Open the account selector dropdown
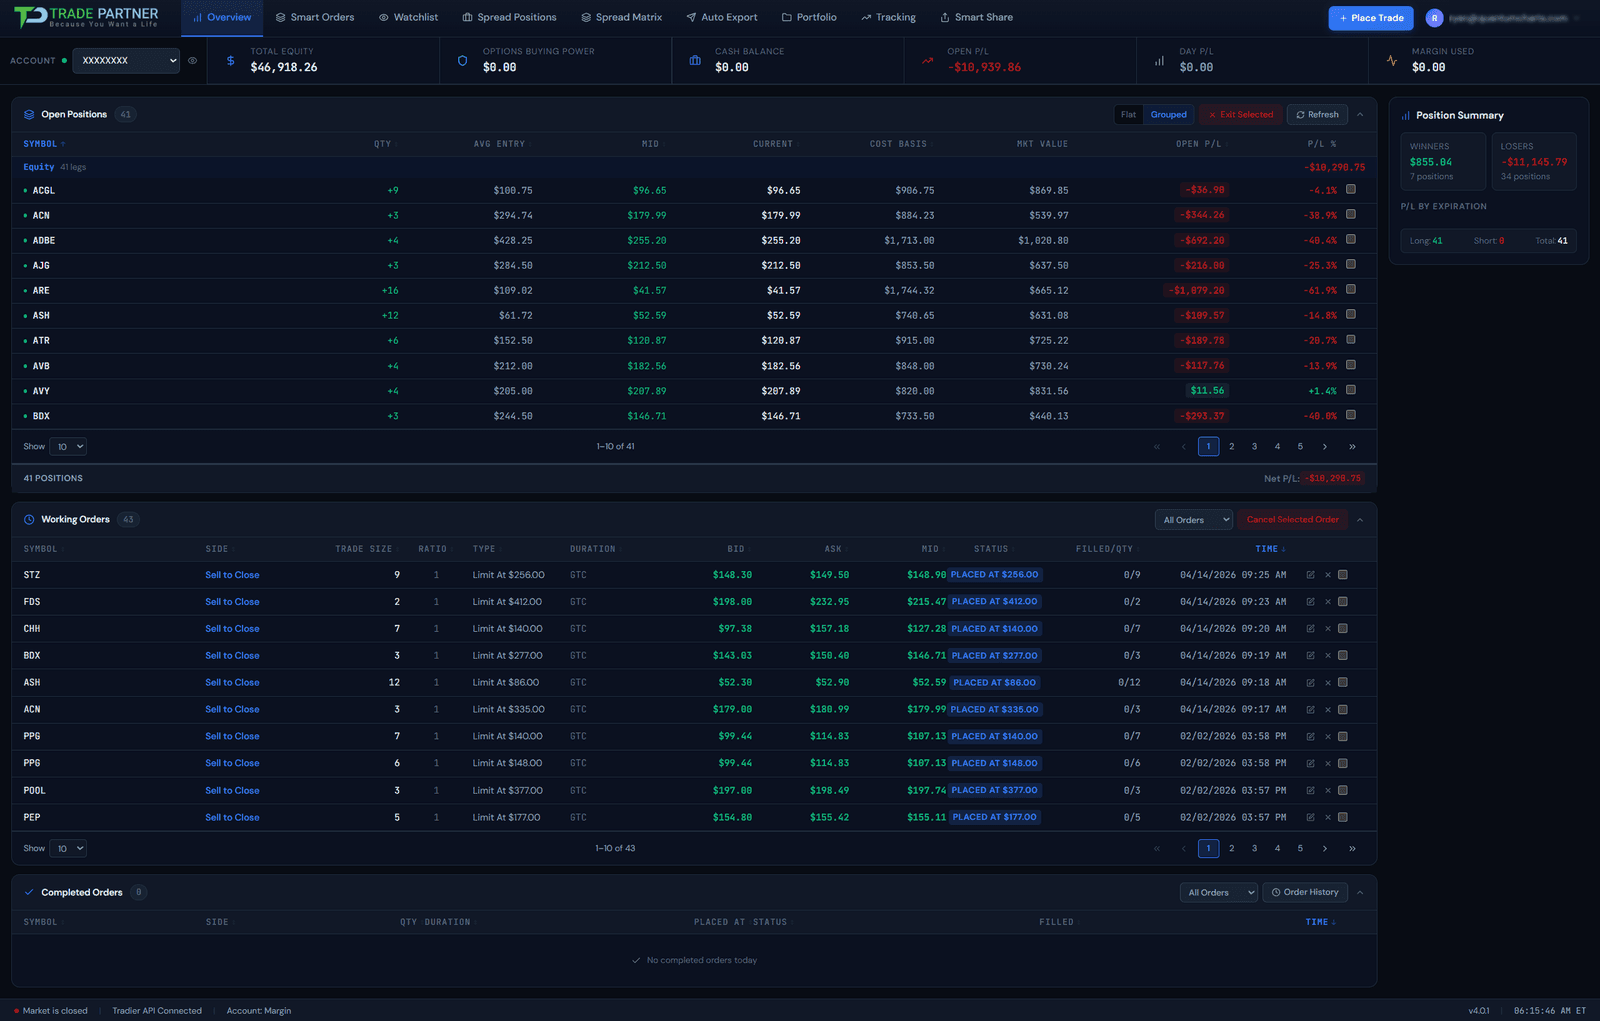 [126, 60]
